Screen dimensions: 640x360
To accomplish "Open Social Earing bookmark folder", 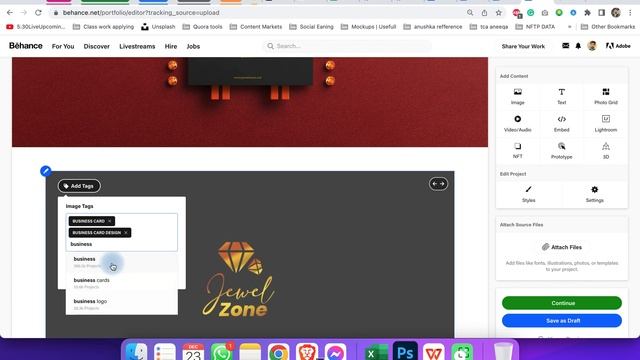I will (311, 27).
